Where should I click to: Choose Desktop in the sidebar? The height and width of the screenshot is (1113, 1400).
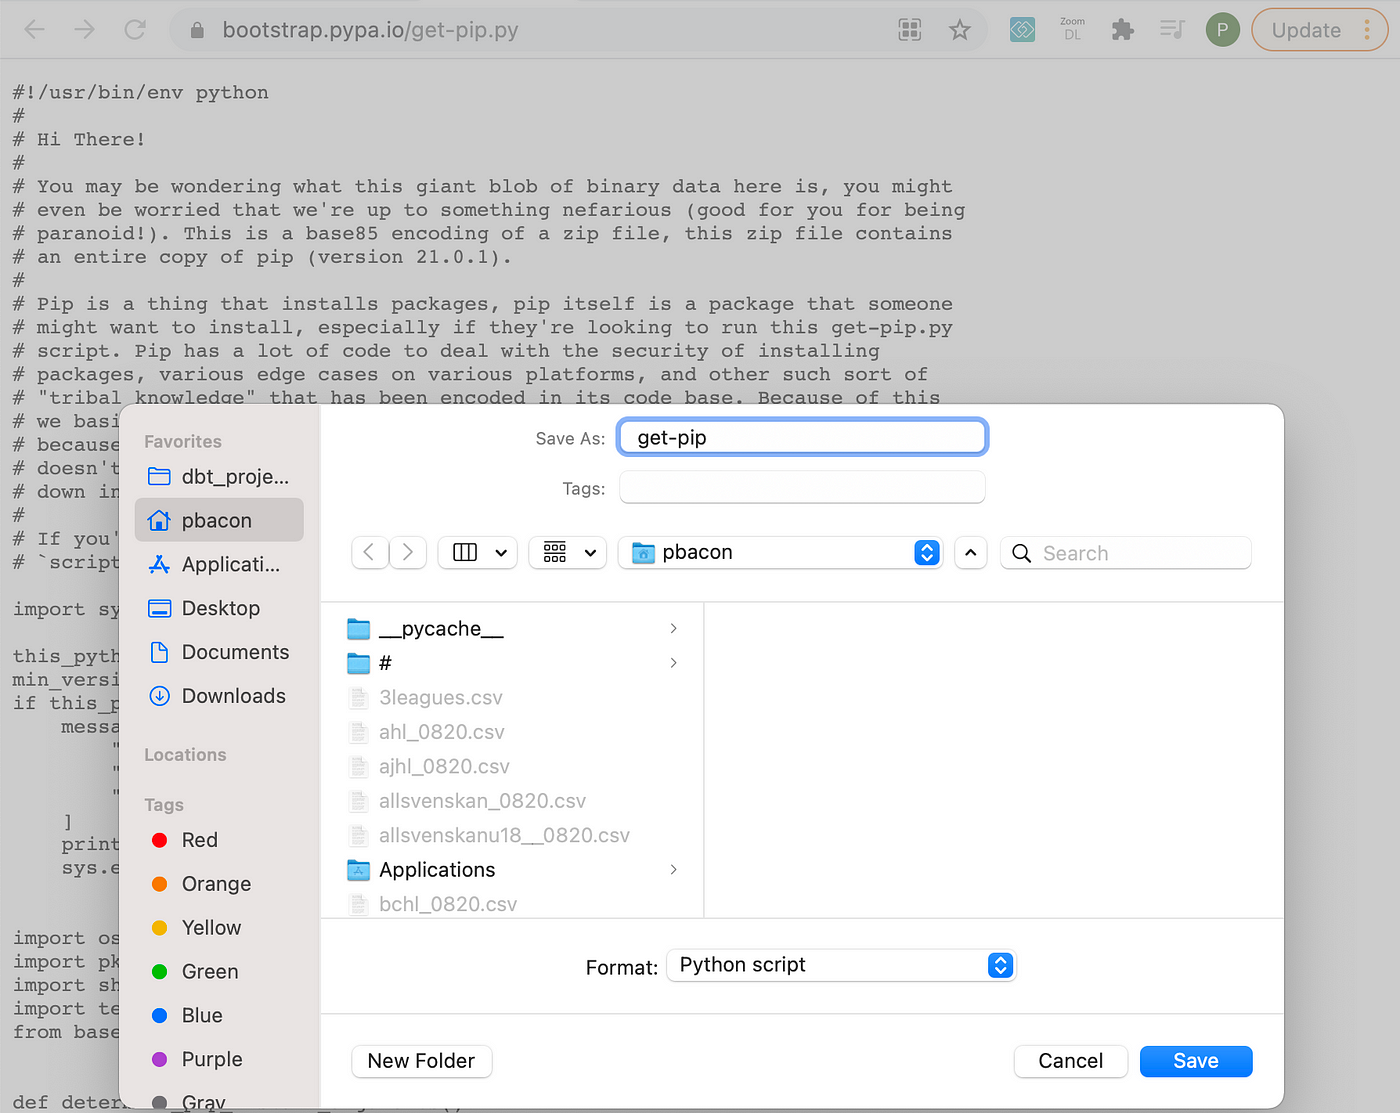(x=219, y=608)
